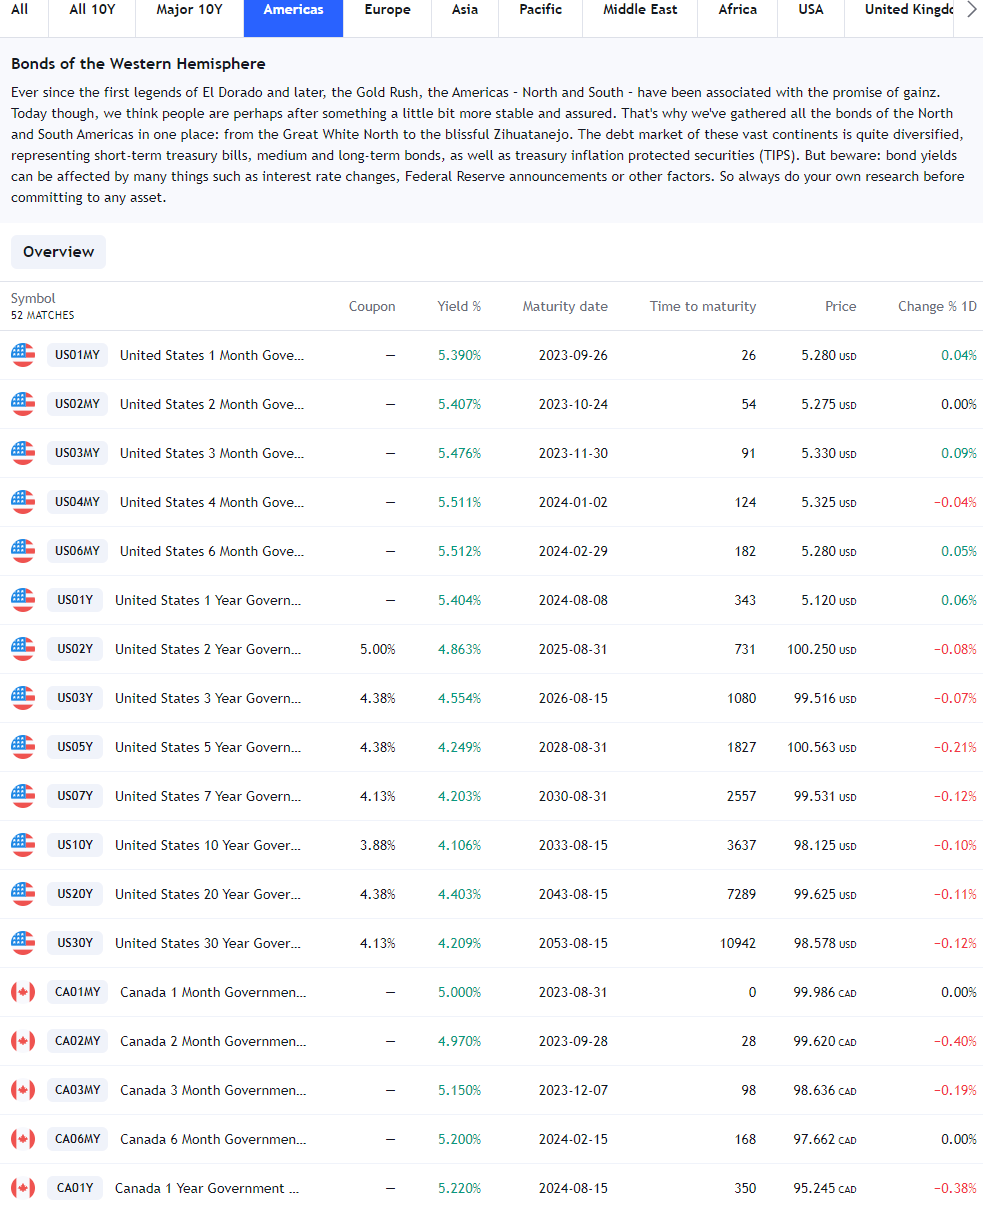
Task: Click the US flag icon beside US02MY
Action: [x=23, y=404]
